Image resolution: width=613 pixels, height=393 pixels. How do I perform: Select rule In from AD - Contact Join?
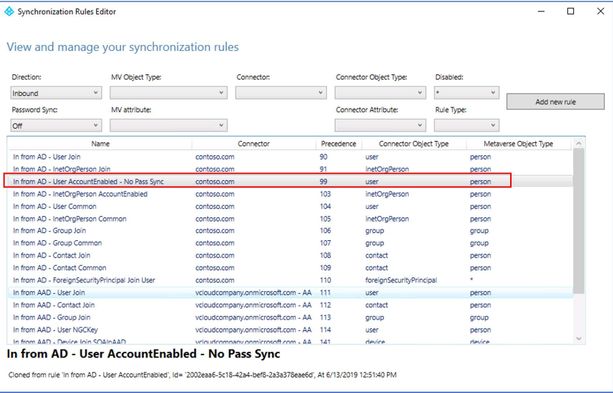(290, 255)
